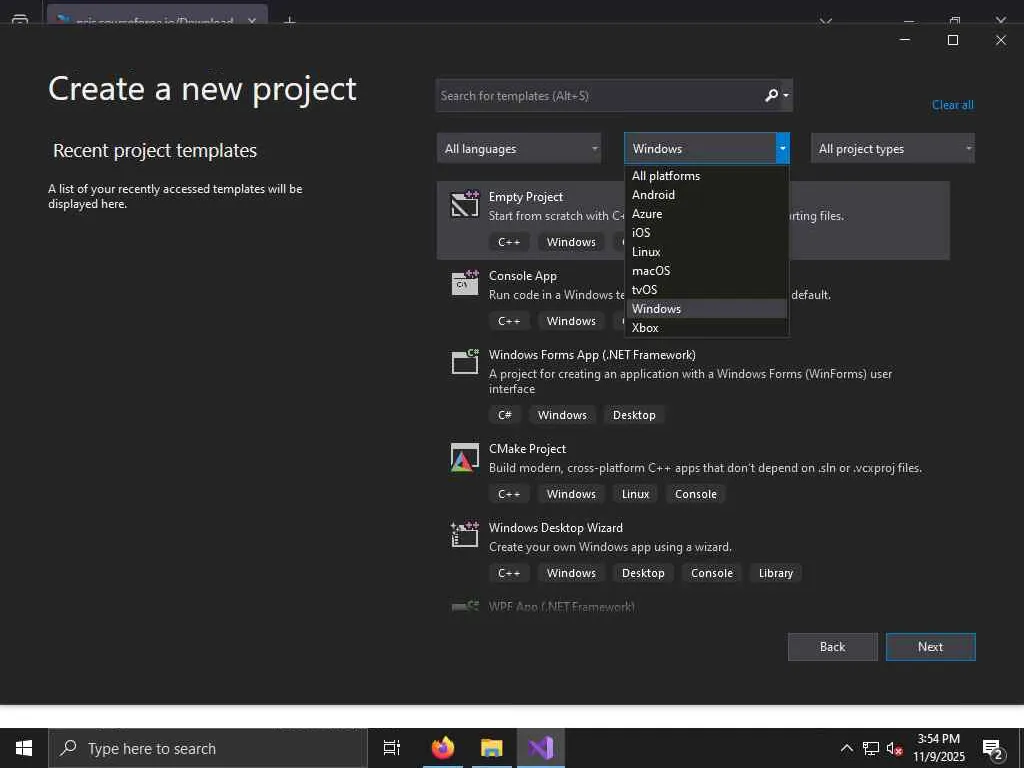Screen dimensions: 1024x768
Task: Click the Desktop tag under Windows Desktop Wizard
Action: (x=643, y=573)
